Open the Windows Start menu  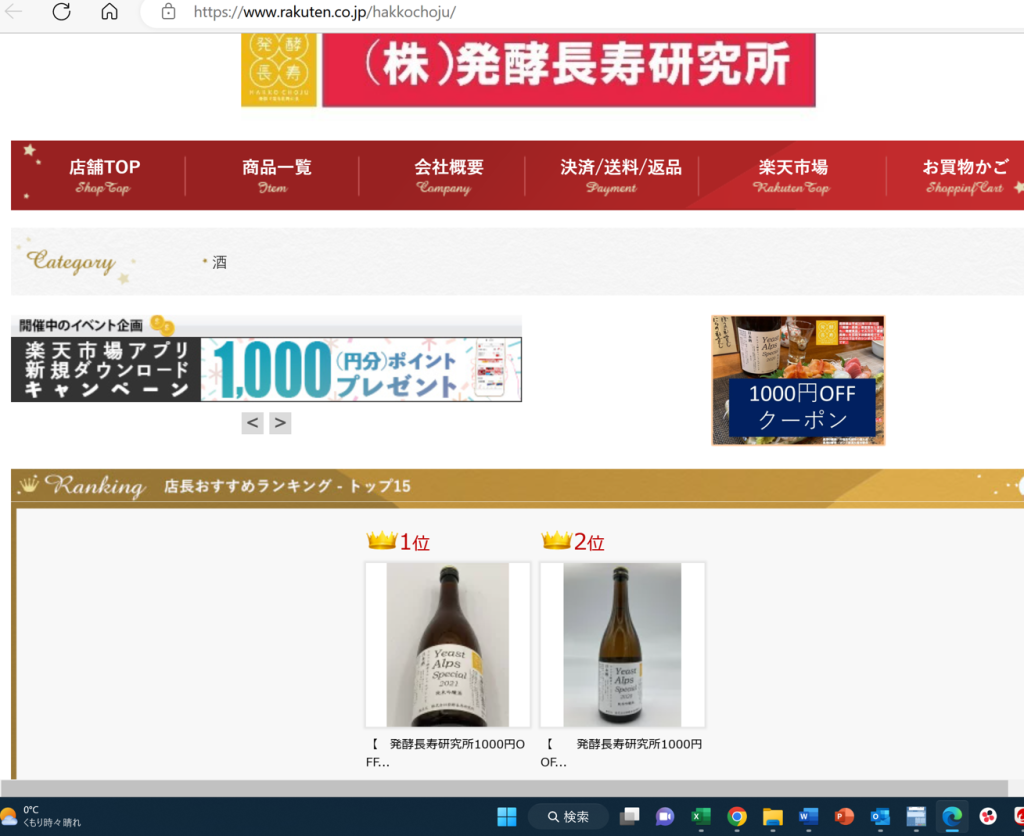(x=507, y=816)
